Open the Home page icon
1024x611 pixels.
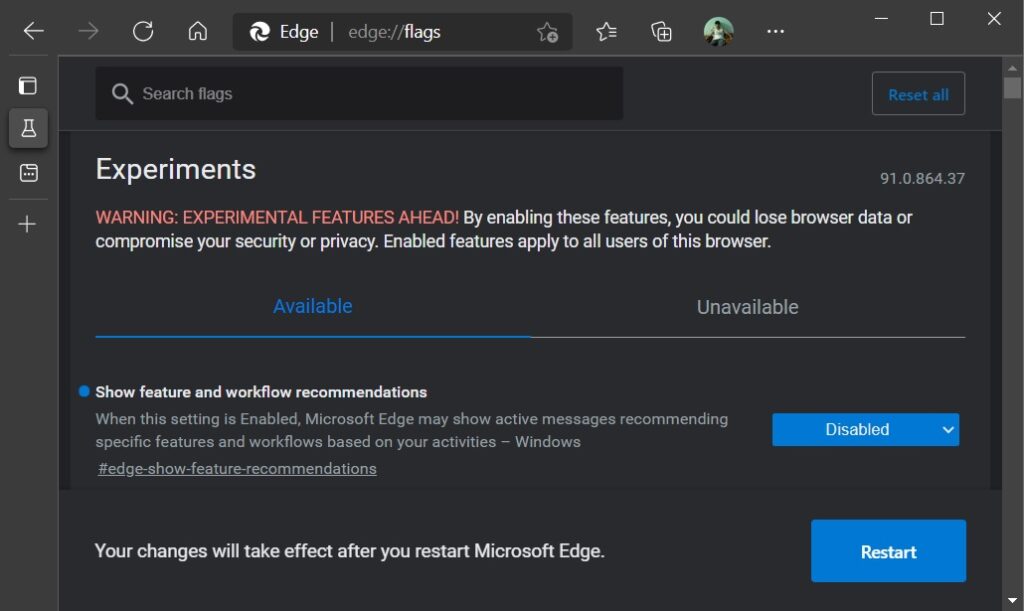(x=197, y=31)
